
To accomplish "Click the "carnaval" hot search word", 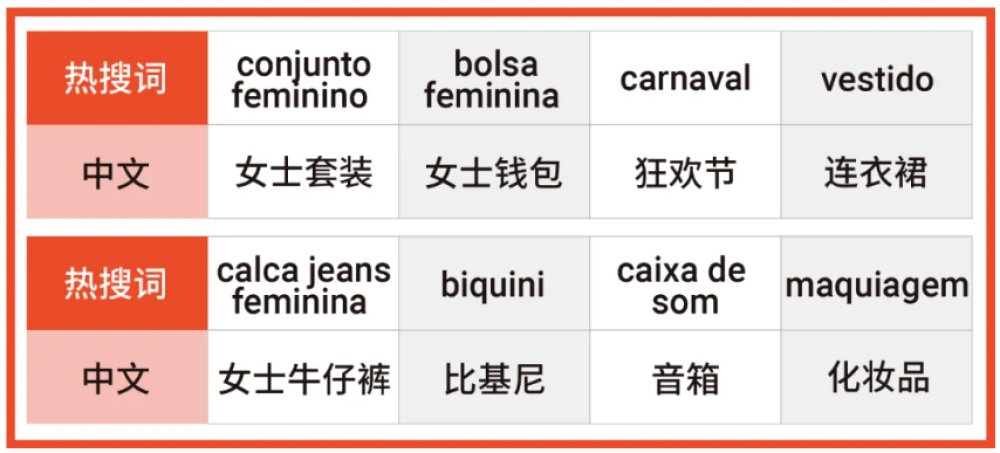I will click(x=685, y=78).
